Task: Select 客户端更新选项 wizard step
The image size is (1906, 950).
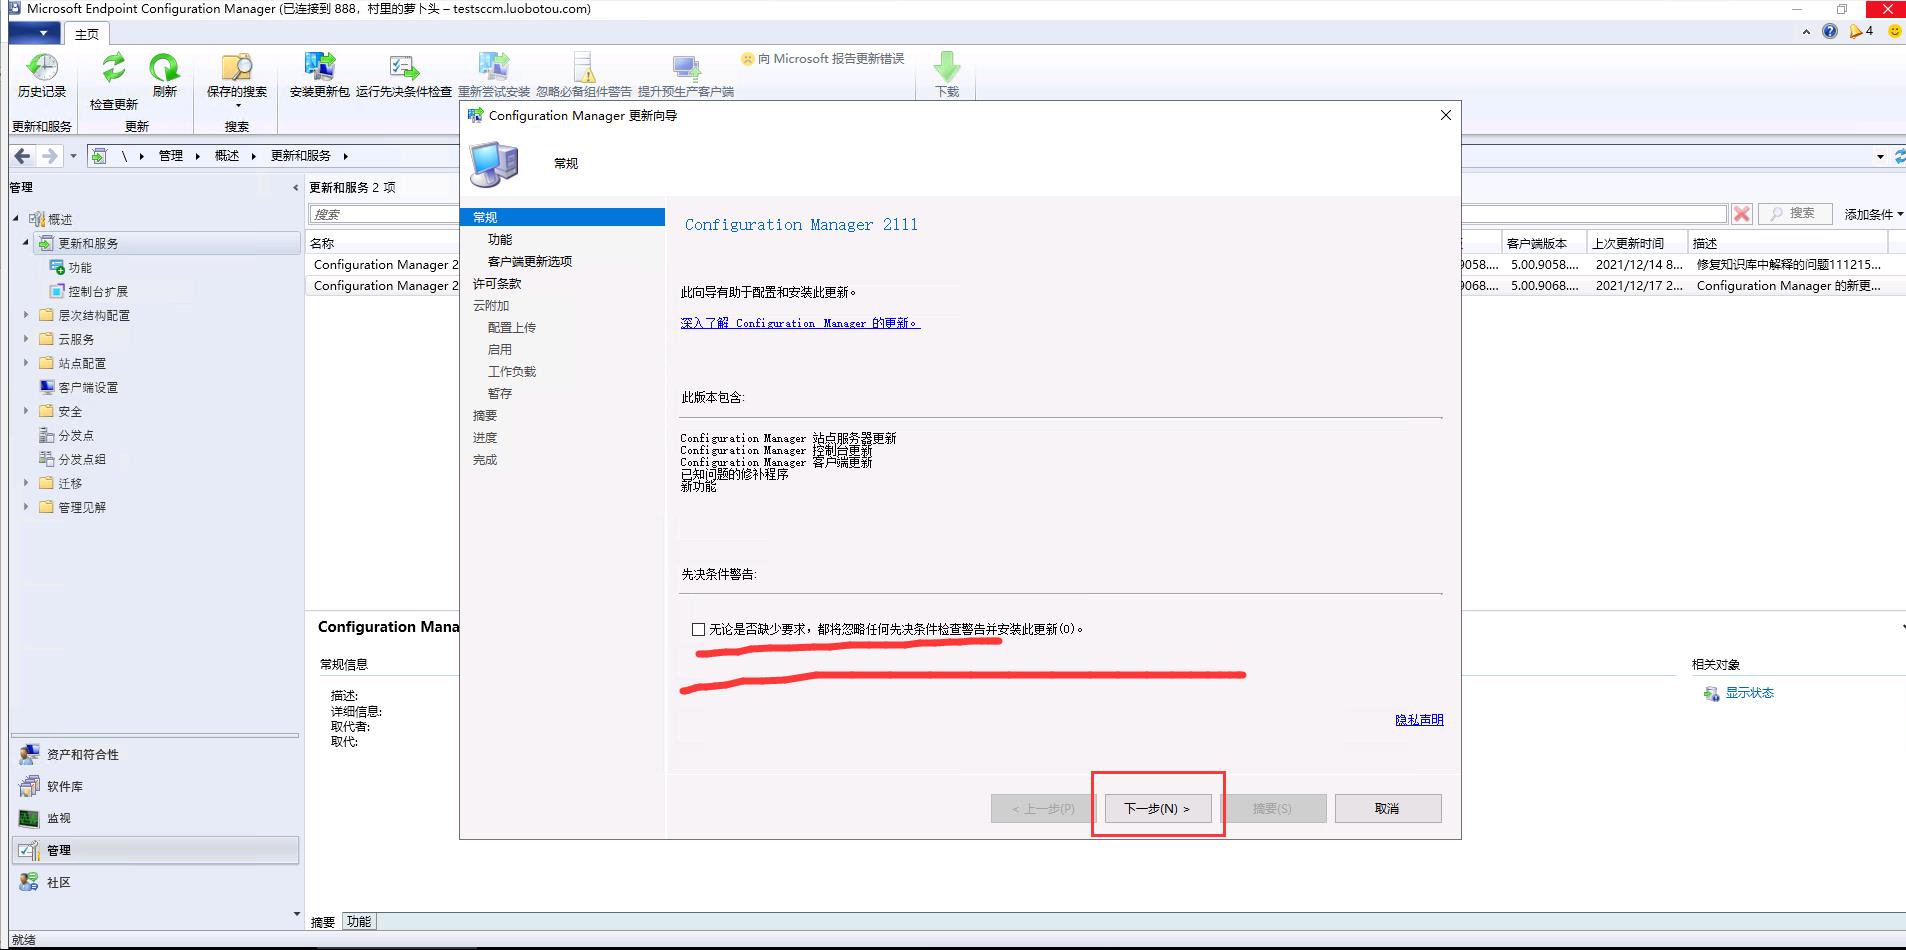Action: click(530, 261)
